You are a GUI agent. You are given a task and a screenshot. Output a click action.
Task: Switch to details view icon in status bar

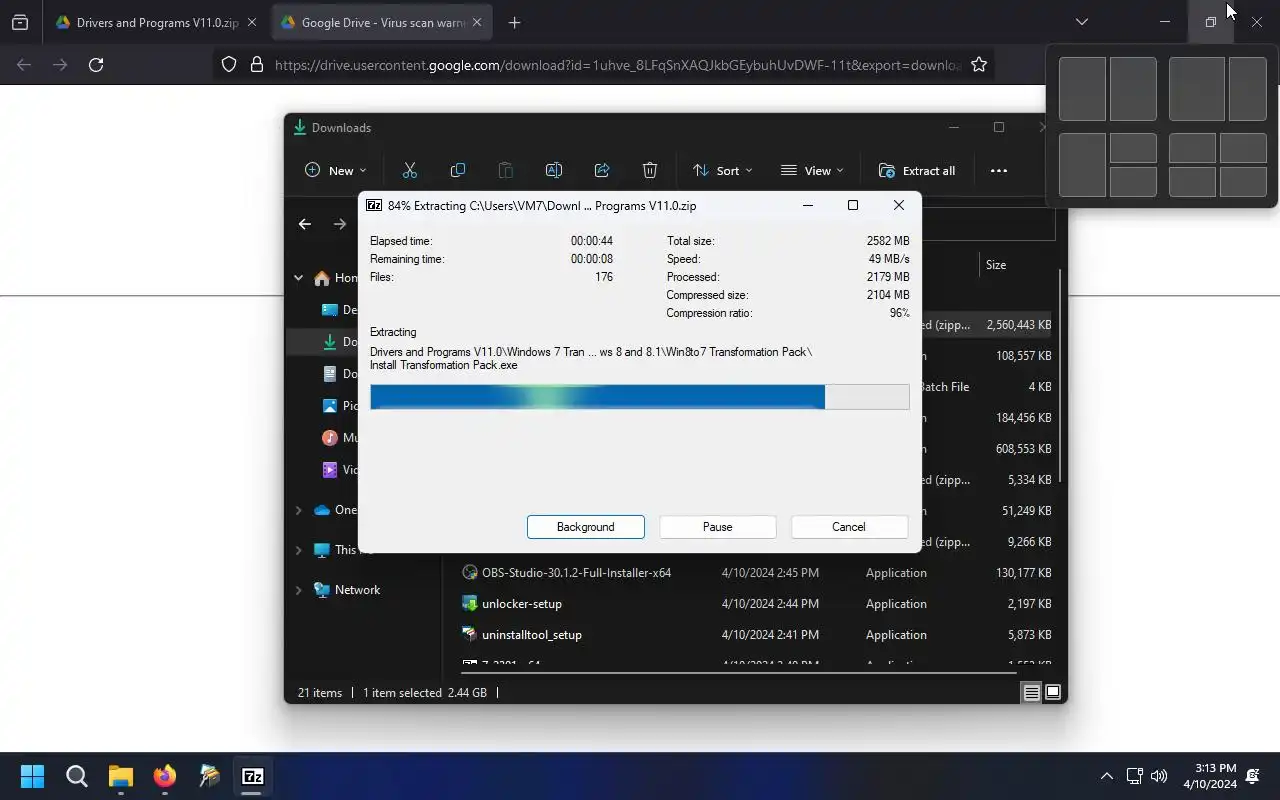point(1031,692)
